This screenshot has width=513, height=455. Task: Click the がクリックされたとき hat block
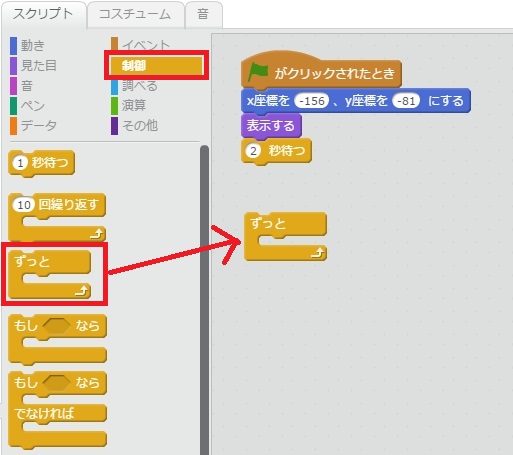tap(321, 70)
